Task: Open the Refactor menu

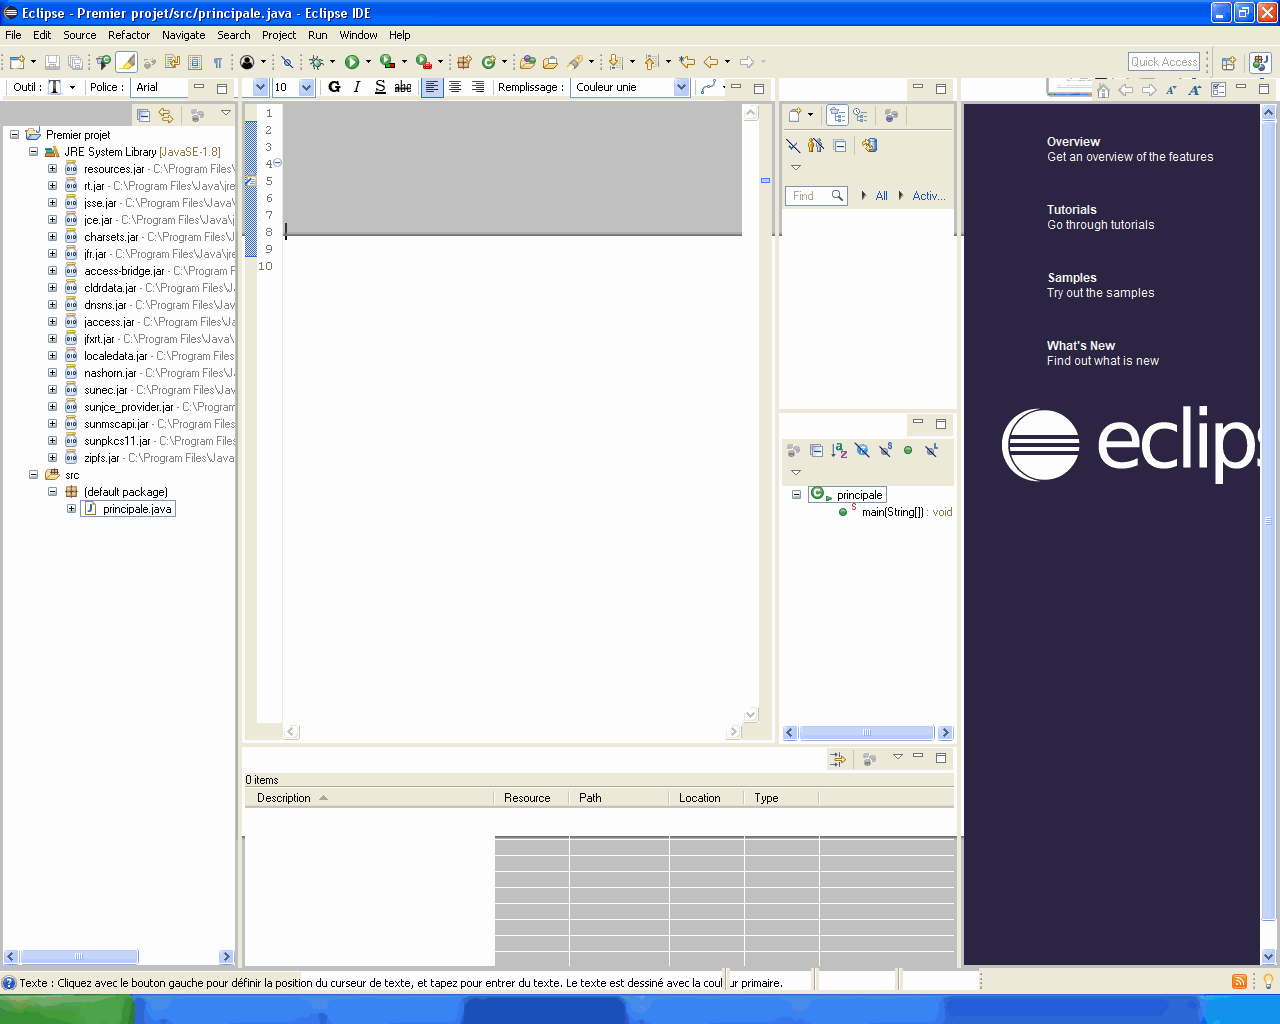Action: tap(128, 35)
